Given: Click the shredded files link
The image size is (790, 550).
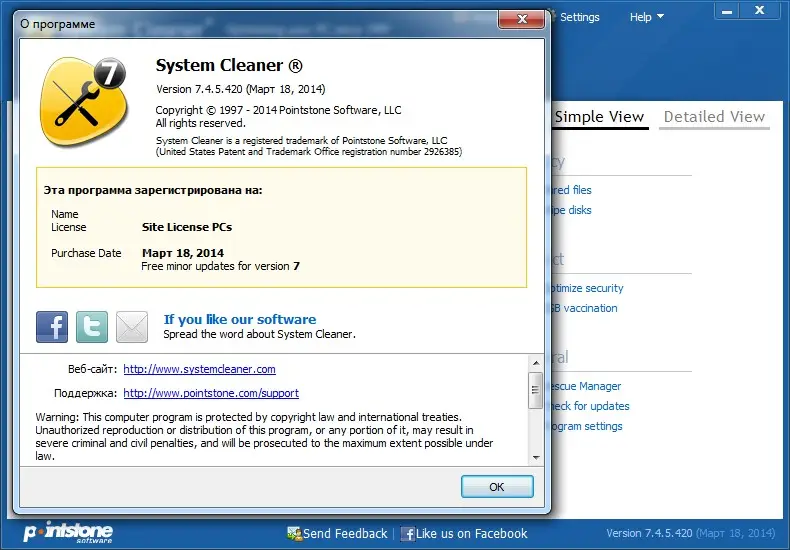Looking at the screenshot, I should point(570,190).
